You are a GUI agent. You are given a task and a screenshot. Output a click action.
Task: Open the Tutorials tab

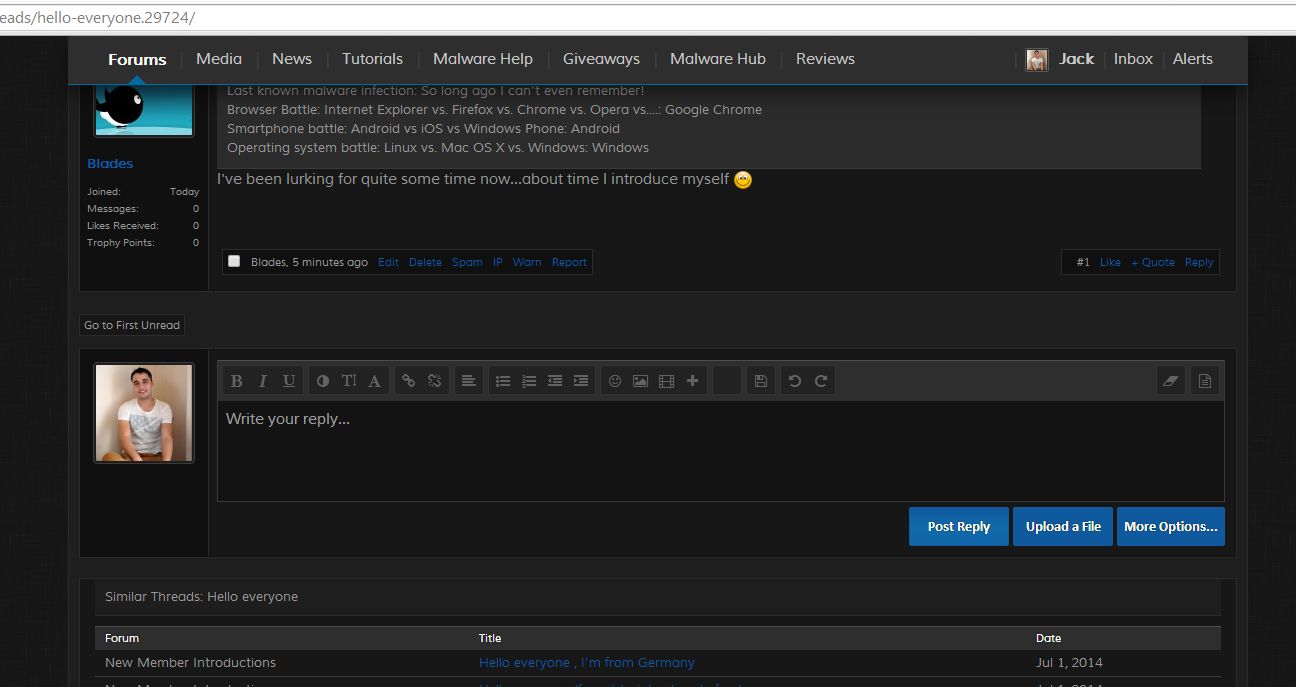pyautogui.click(x=372, y=59)
